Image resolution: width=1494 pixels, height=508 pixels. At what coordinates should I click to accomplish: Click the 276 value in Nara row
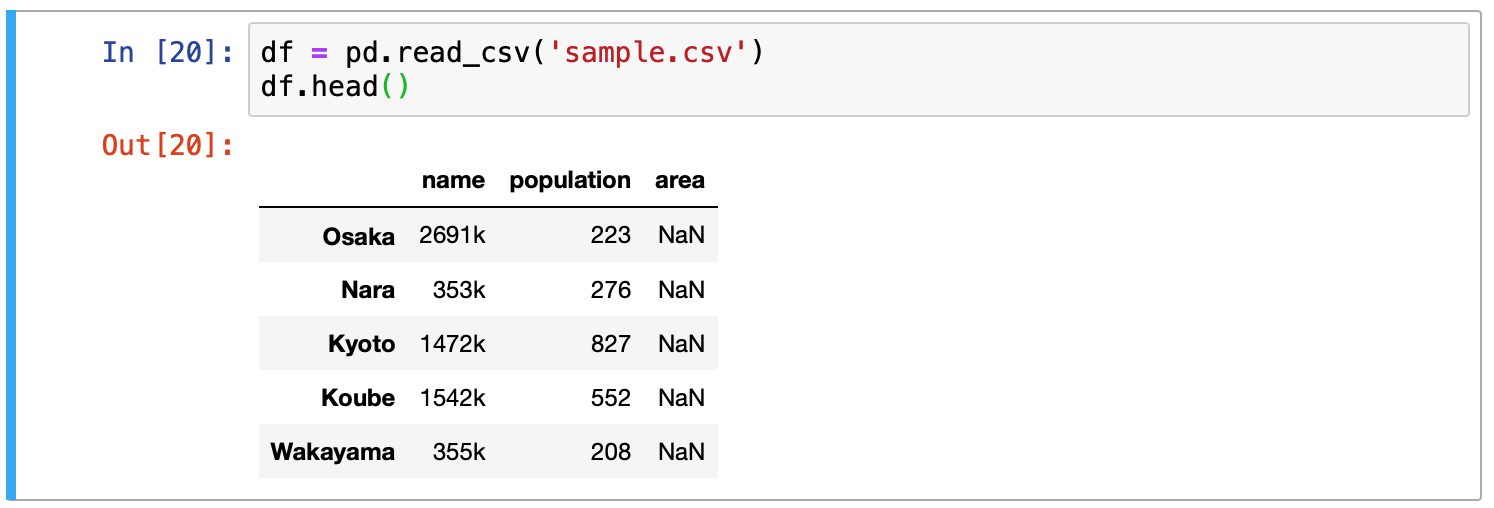click(610, 290)
